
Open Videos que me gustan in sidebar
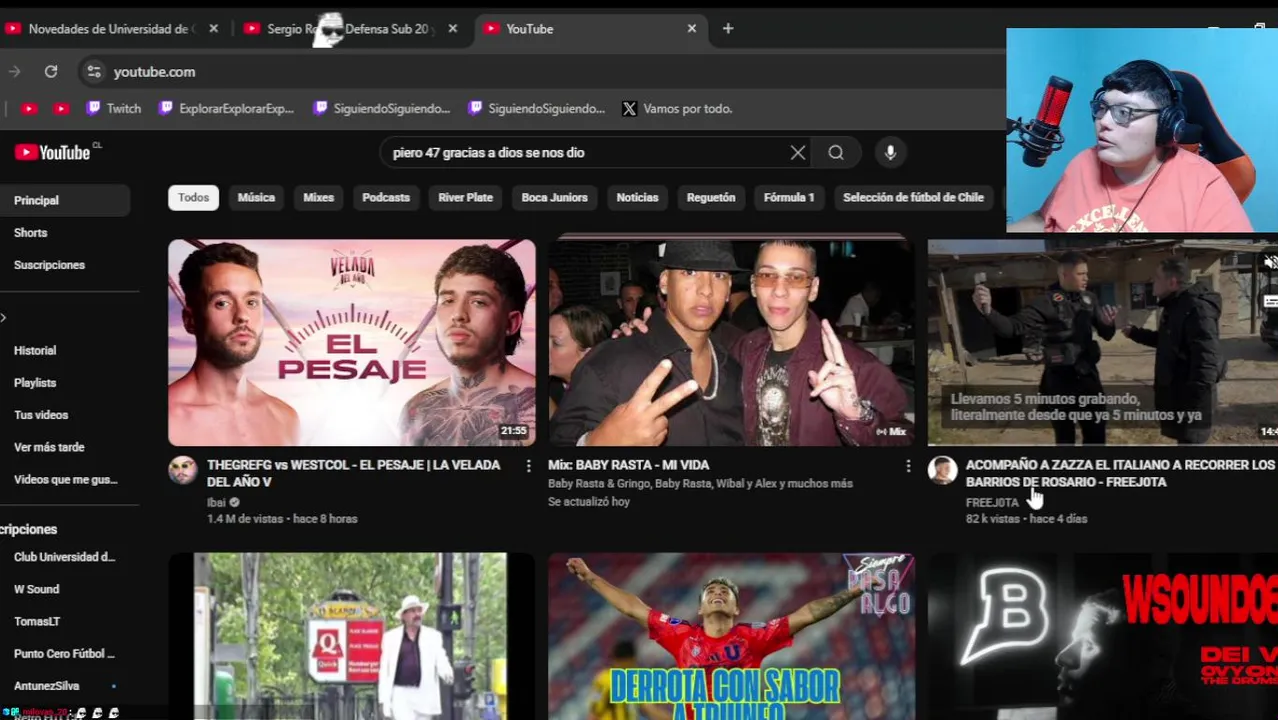pyautogui.click(x=65, y=480)
